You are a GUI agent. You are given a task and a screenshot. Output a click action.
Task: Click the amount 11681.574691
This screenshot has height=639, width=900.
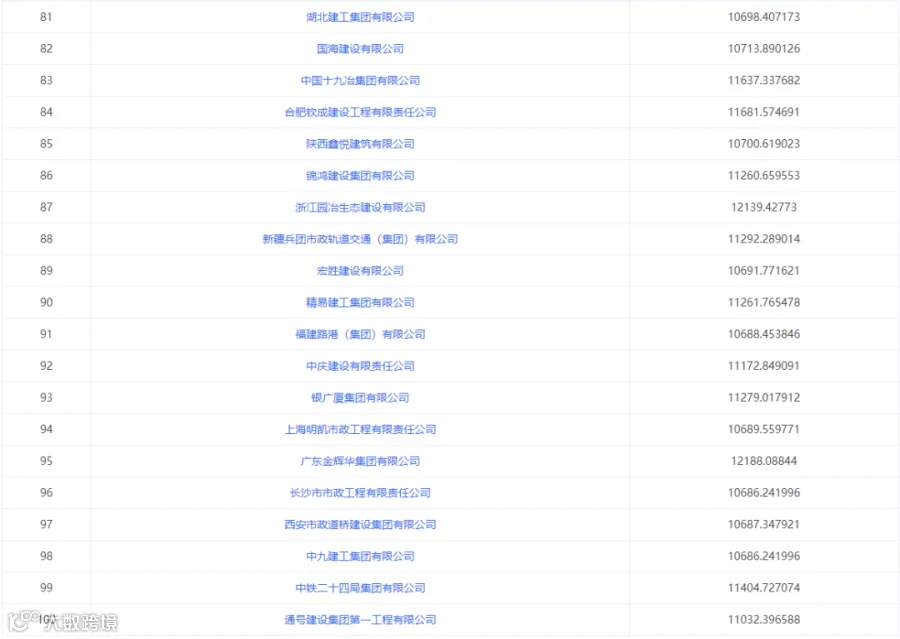click(x=763, y=112)
